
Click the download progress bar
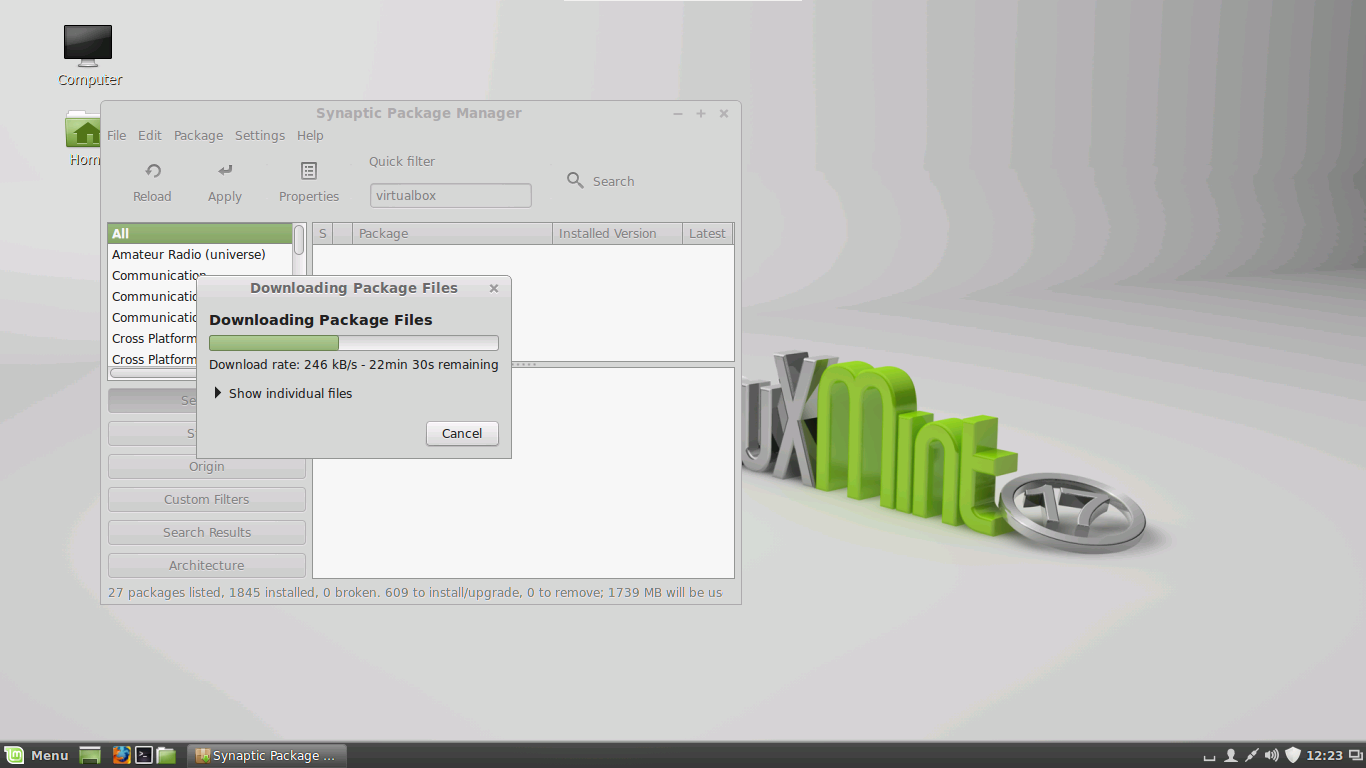pyautogui.click(x=353, y=343)
